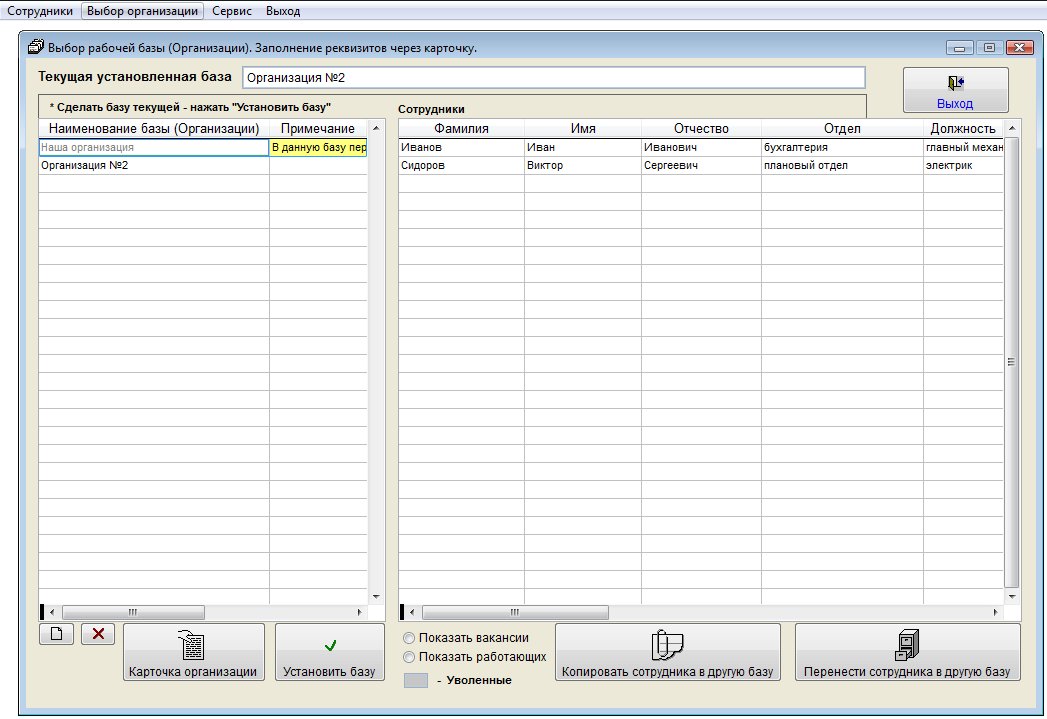This screenshot has height=719, width=1047.
Task: Click the Текущая установленная база field
Action: pyautogui.click(x=554, y=77)
